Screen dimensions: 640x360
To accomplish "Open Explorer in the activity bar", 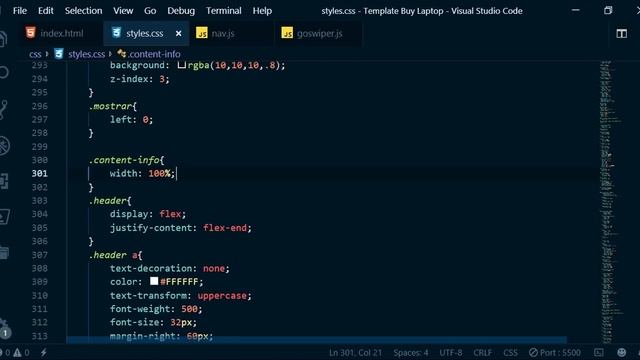I will [3, 39].
